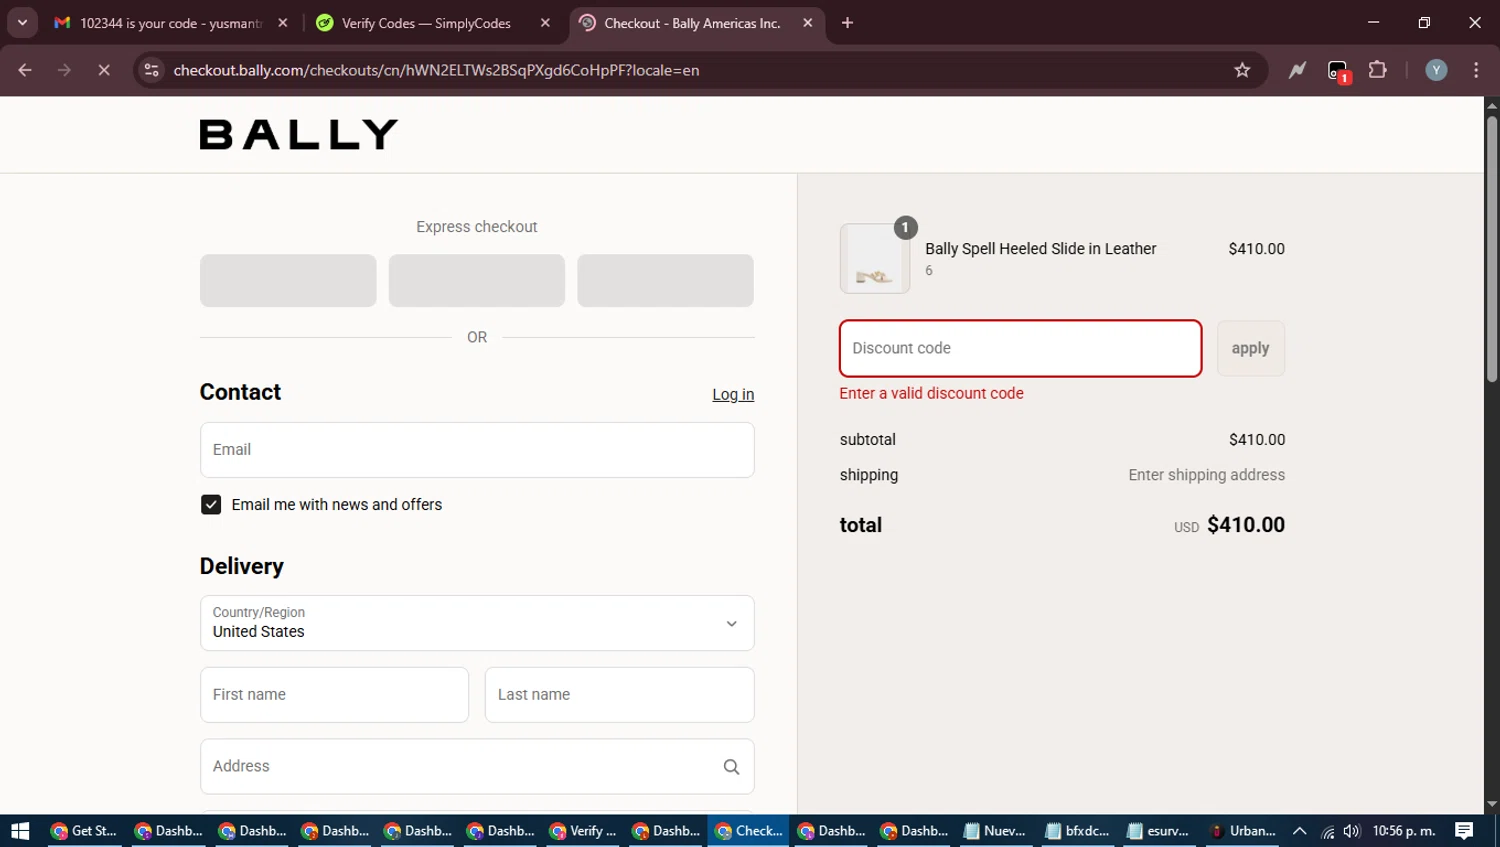
Task: Open the Windows Start menu
Action: click(x=20, y=831)
